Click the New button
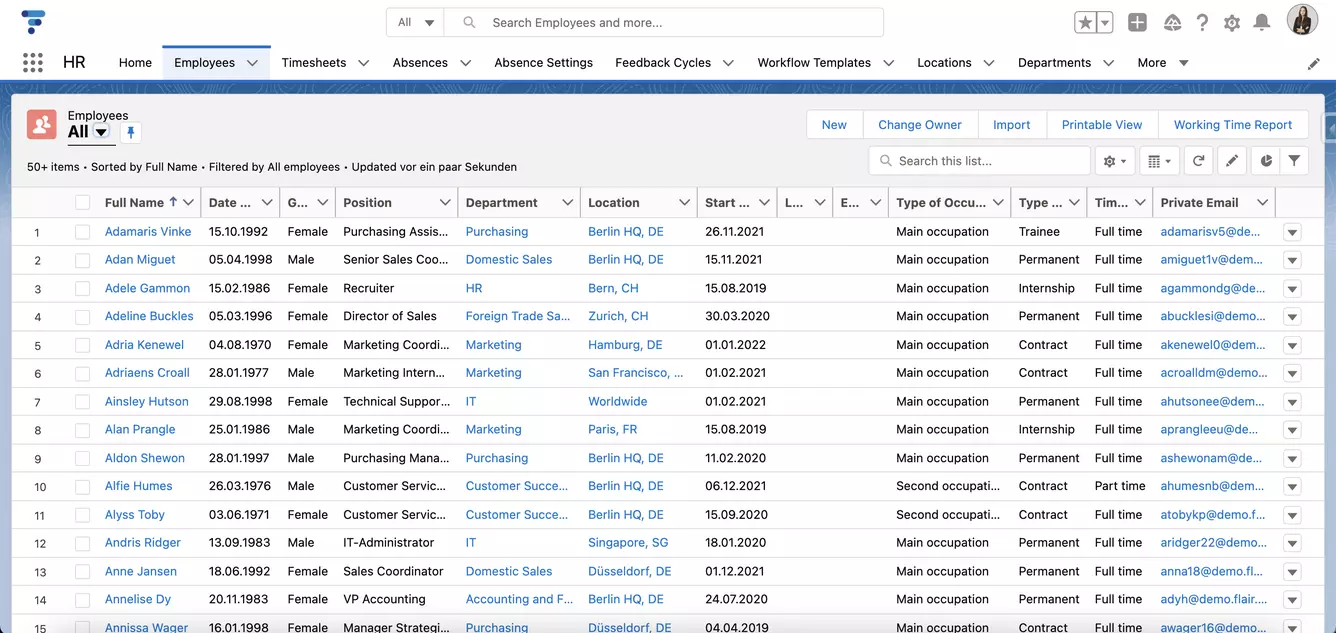Screen dimensions: 1336x633 (834, 124)
